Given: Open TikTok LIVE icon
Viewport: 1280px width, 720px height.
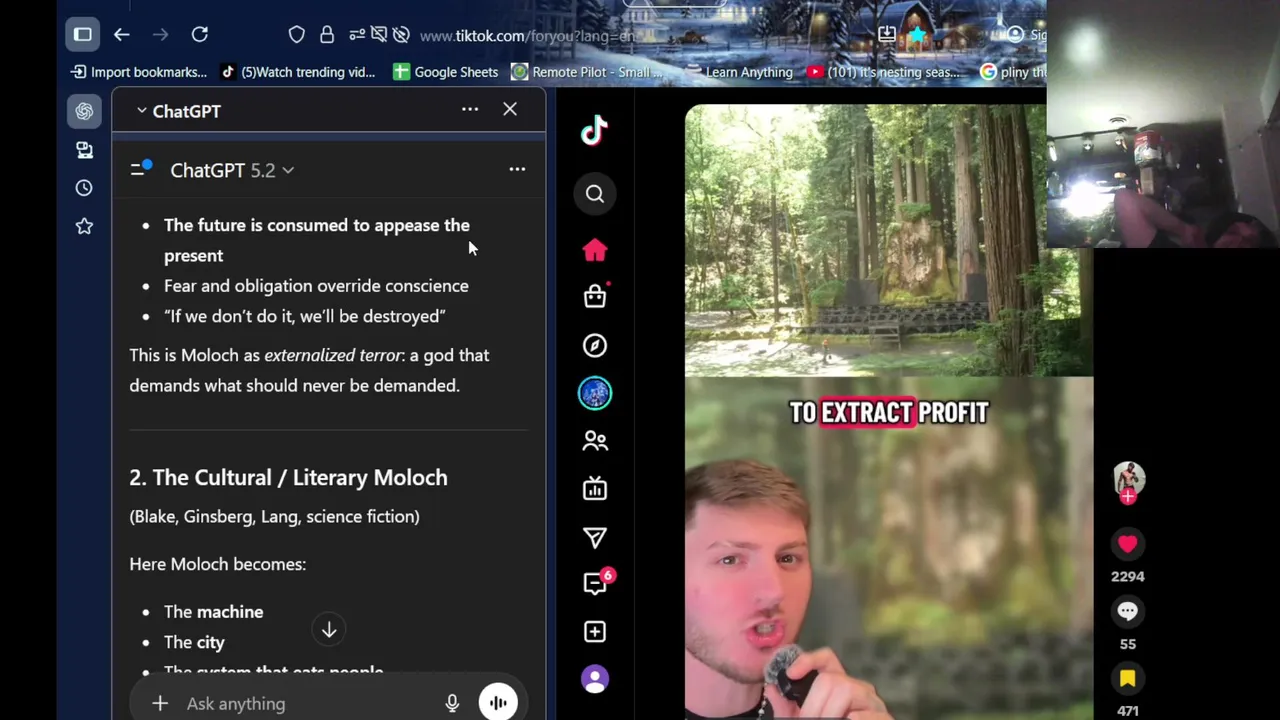Looking at the screenshot, I should [595, 489].
